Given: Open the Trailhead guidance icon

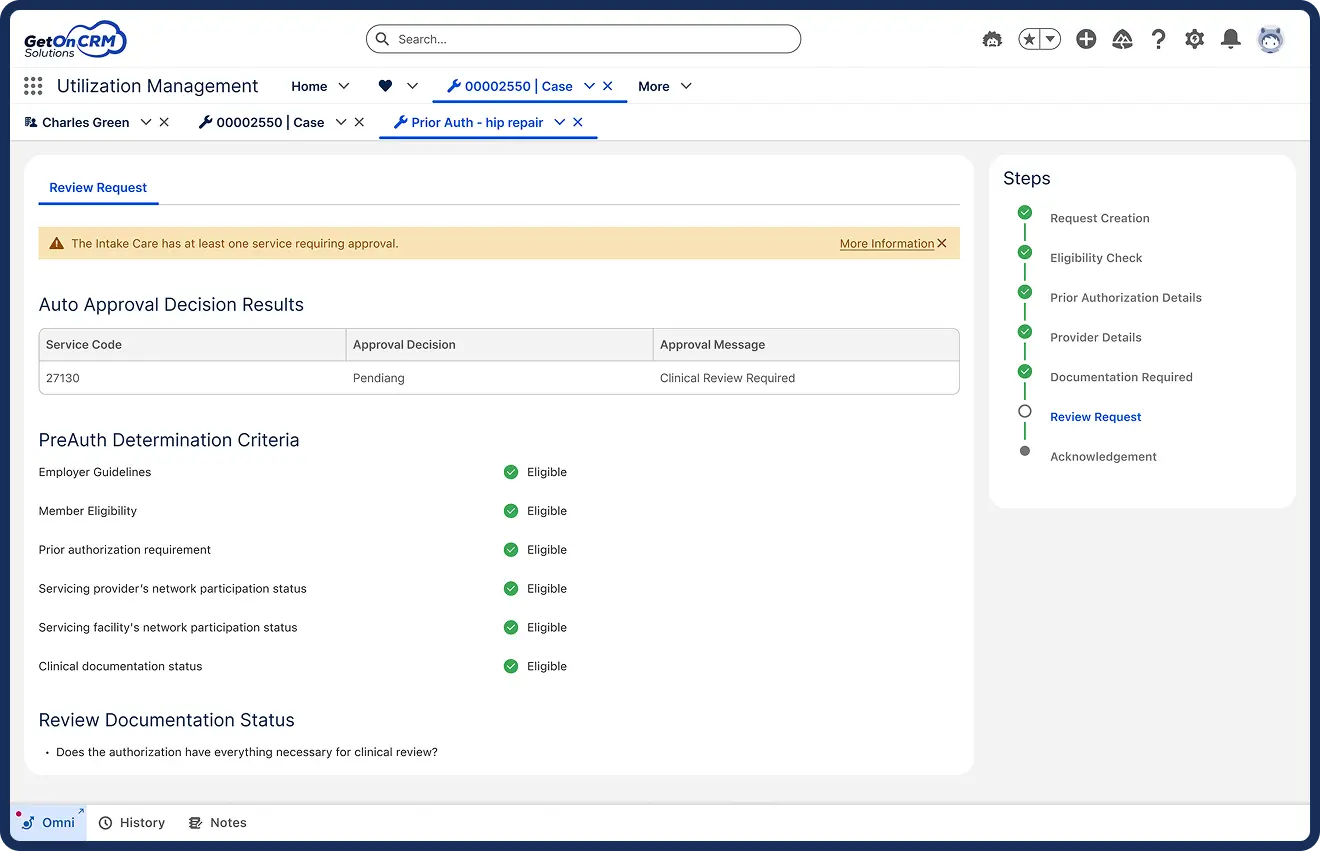Looking at the screenshot, I should 1122,39.
